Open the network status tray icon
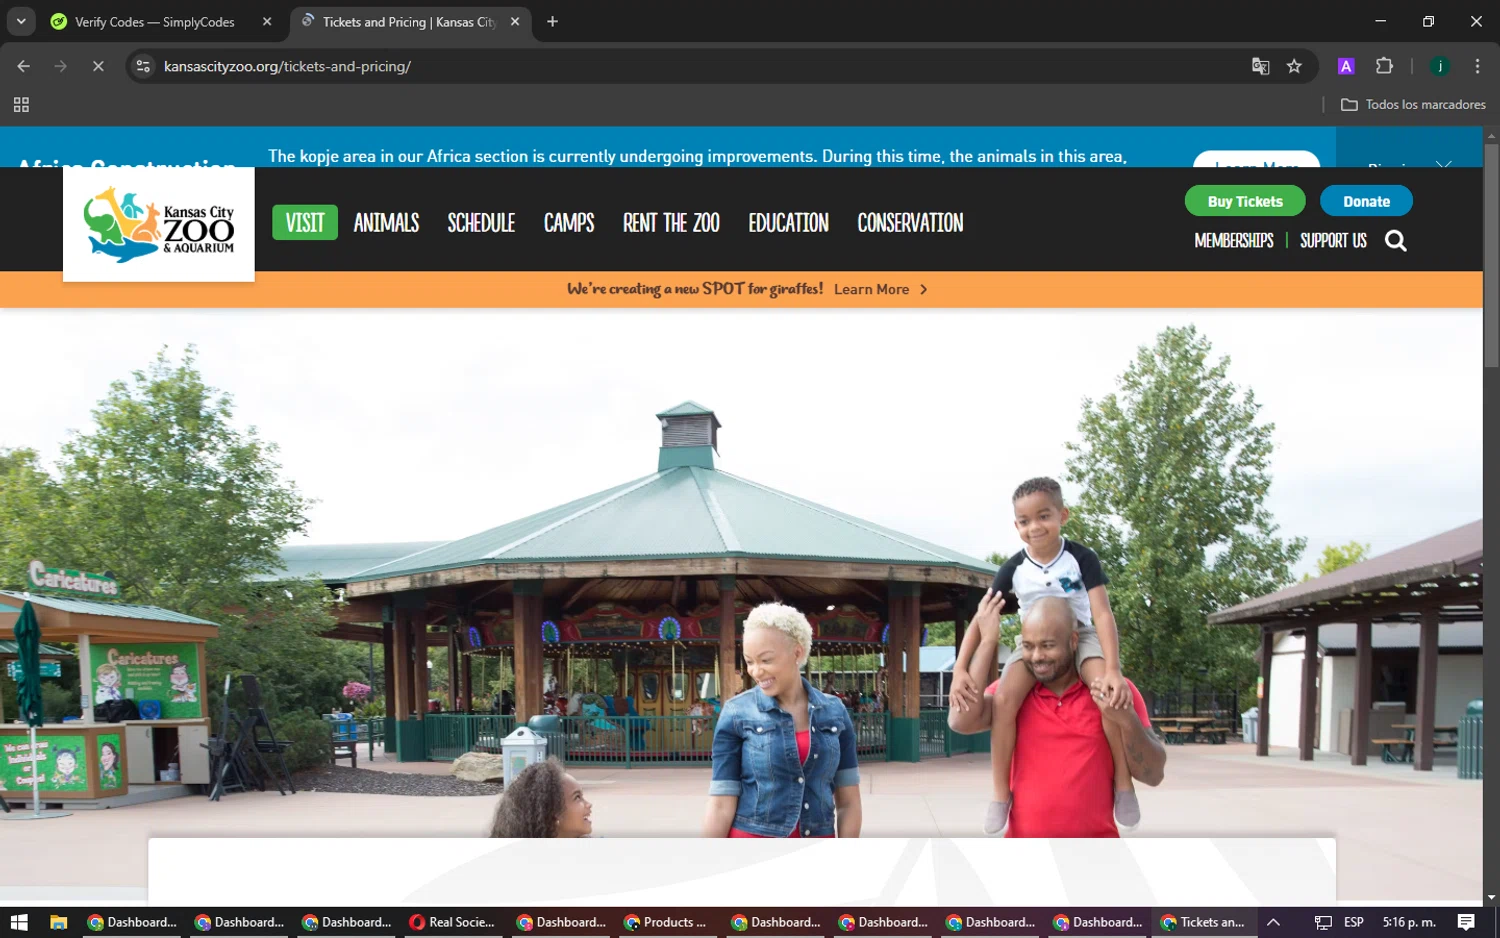Image resolution: width=1500 pixels, height=938 pixels. [x=1323, y=922]
